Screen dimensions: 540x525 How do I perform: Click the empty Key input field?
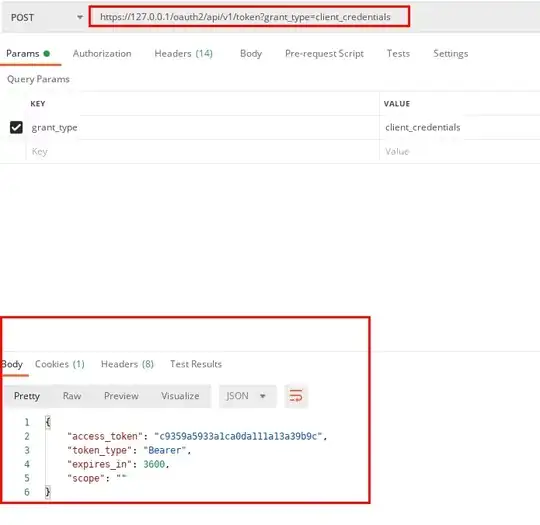pyautogui.click(x=203, y=152)
